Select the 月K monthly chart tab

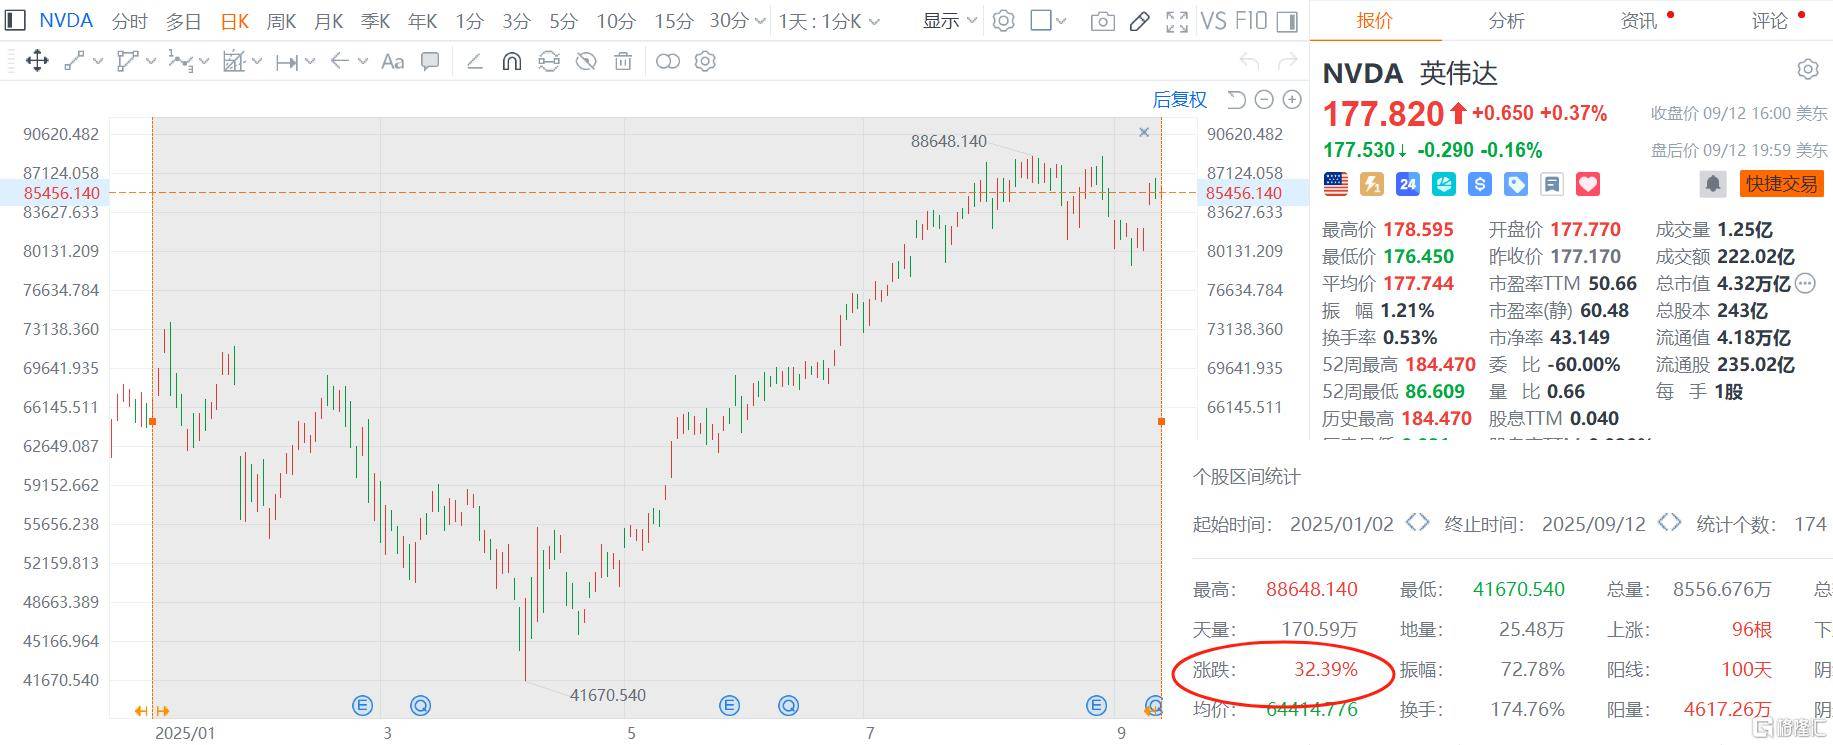click(x=328, y=21)
